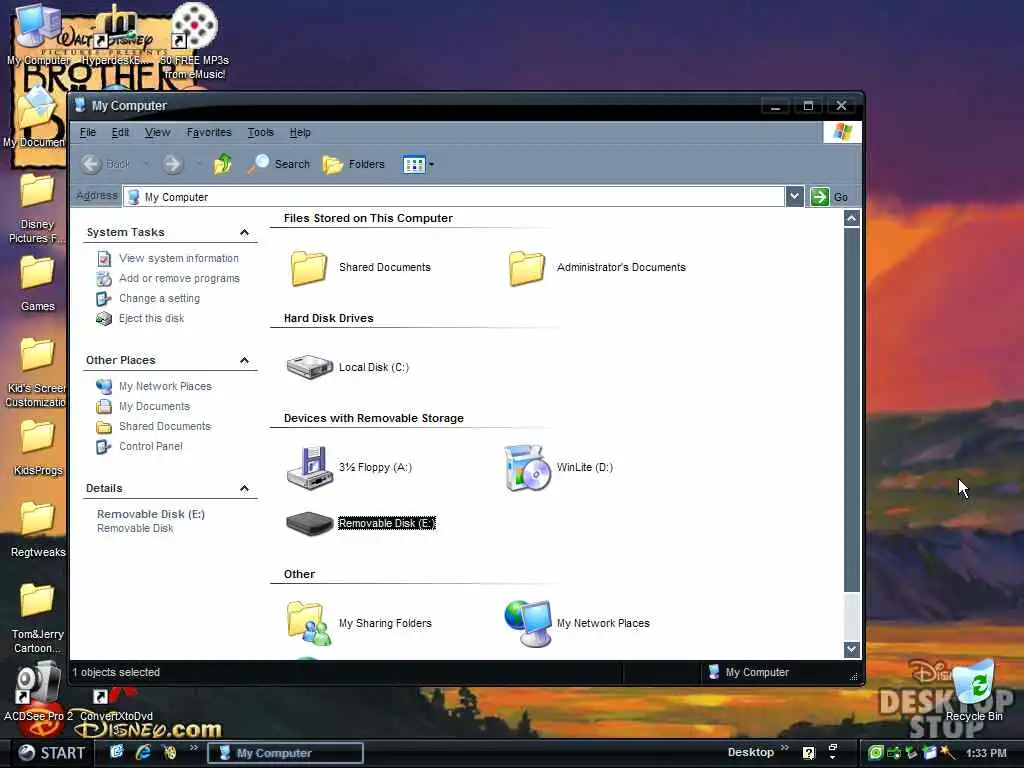
Task: Collapse the Details panel
Action: [x=244, y=488]
